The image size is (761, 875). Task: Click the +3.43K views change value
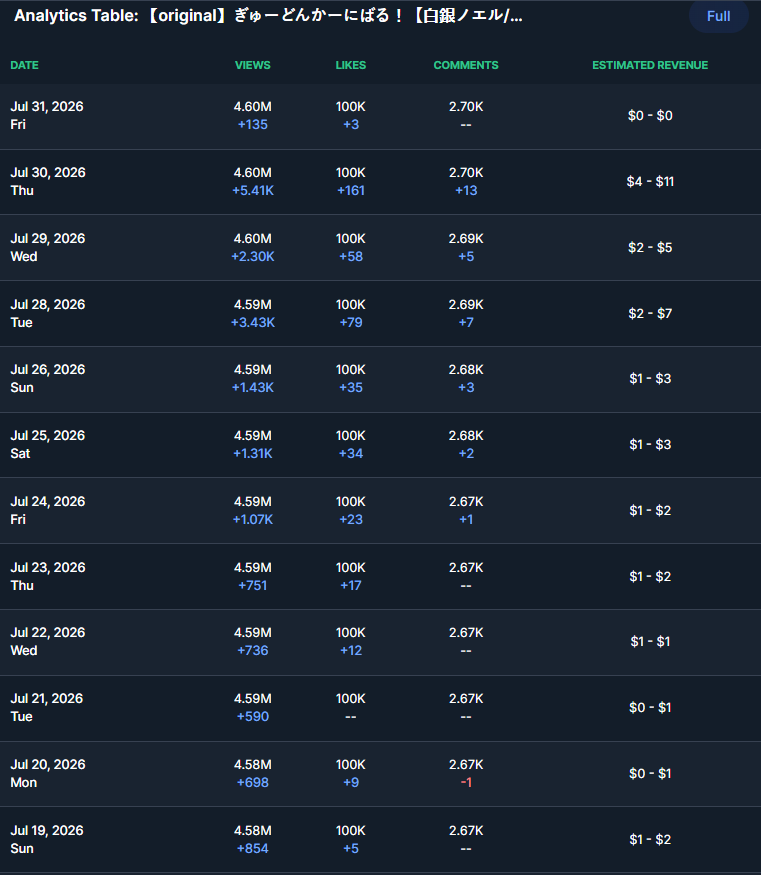(x=253, y=322)
